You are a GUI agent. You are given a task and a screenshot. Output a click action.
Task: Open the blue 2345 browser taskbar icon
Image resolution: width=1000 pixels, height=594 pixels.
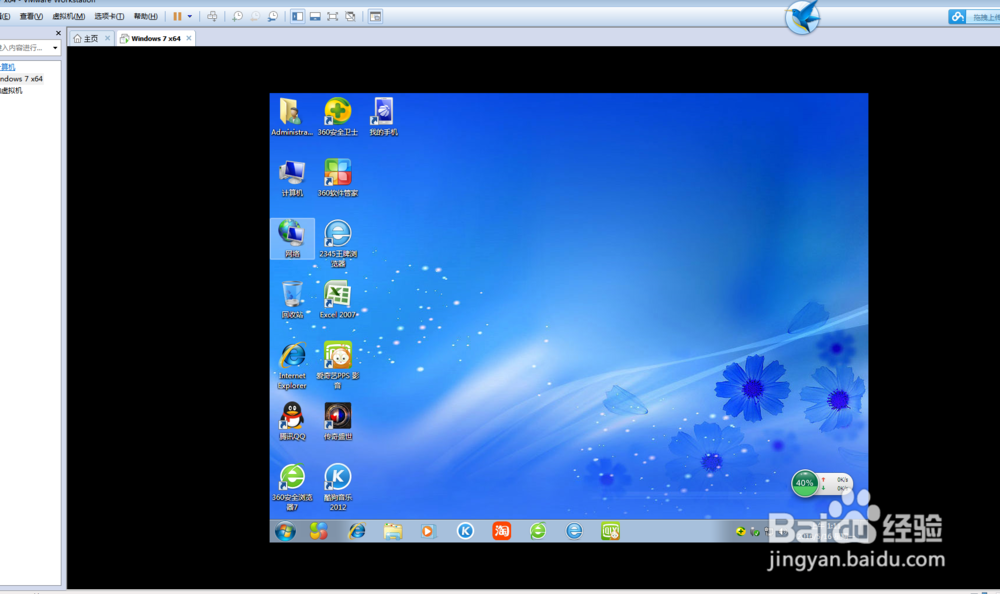pos(574,531)
